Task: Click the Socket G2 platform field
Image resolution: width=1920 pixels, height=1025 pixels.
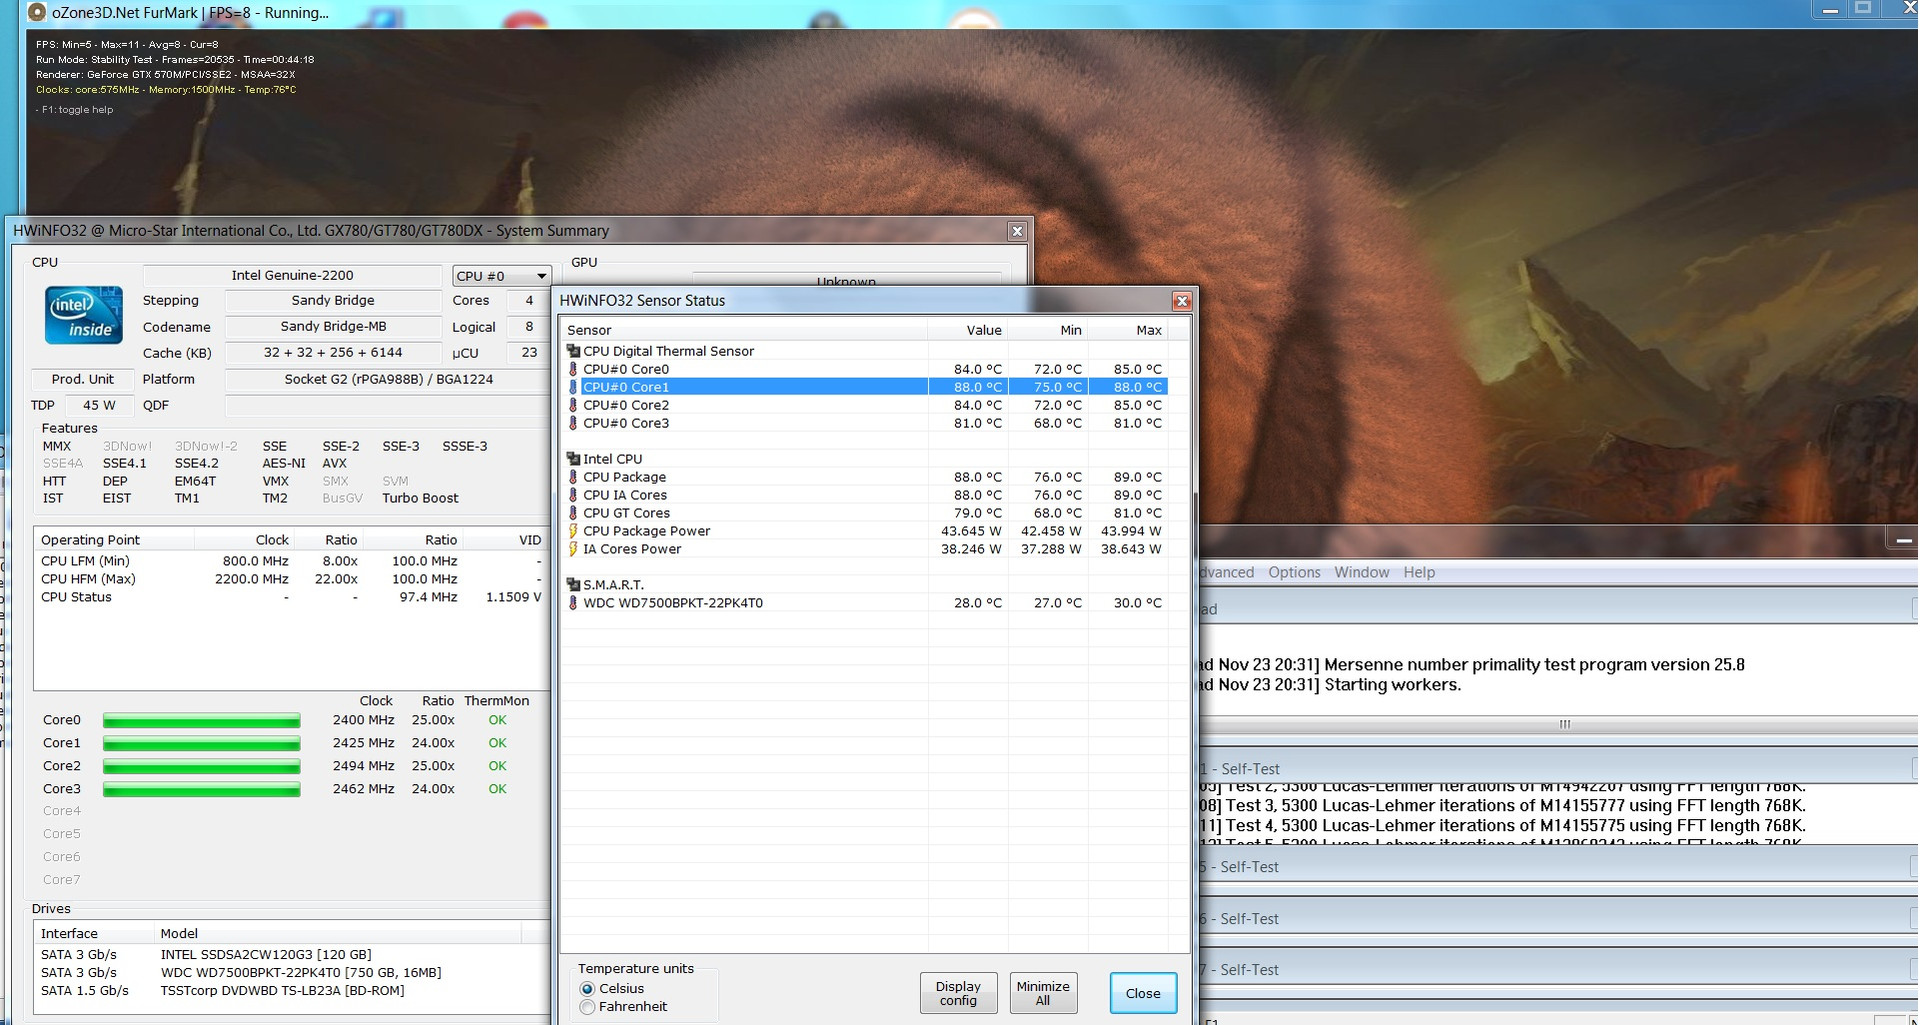Action: tap(388, 379)
